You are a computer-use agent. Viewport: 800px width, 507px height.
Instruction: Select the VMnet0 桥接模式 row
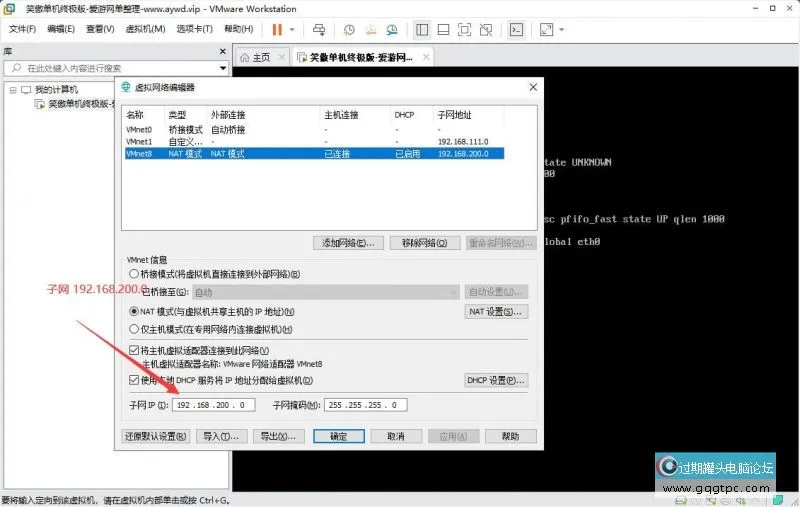314,130
